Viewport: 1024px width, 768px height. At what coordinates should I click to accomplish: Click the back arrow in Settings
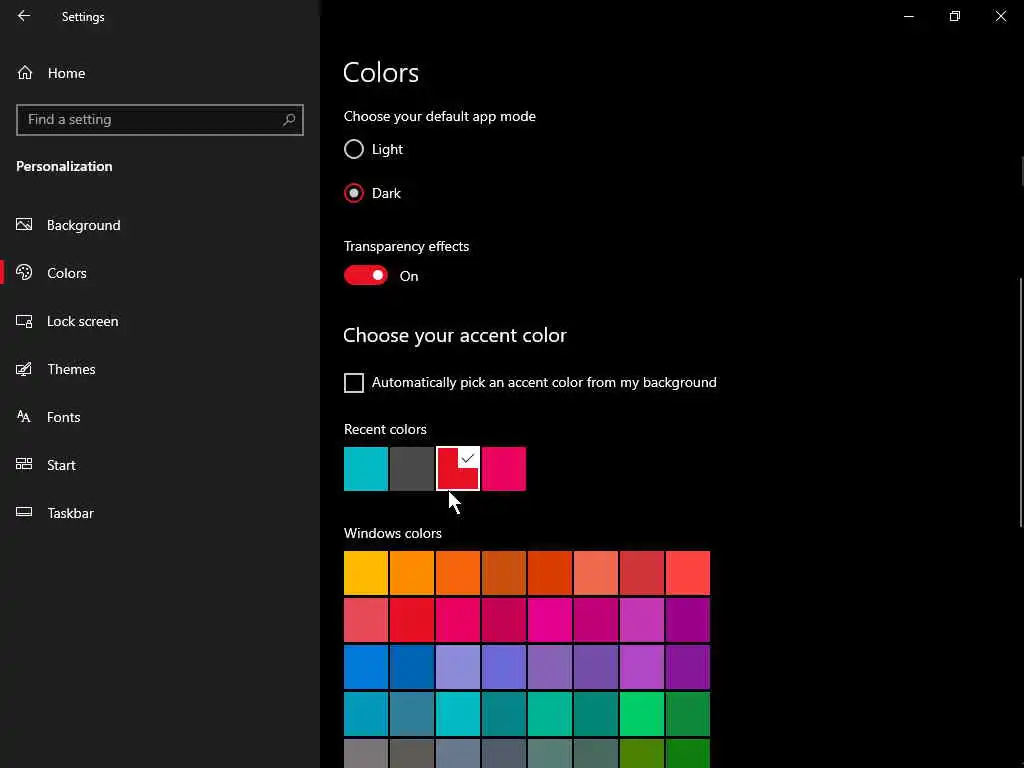pyautogui.click(x=24, y=16)
